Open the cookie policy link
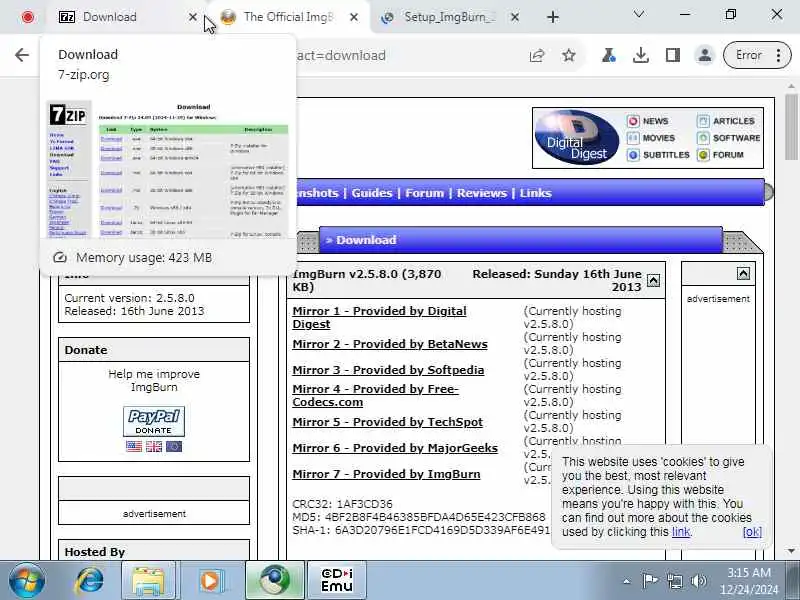800x600 pixels. (681, 532)
